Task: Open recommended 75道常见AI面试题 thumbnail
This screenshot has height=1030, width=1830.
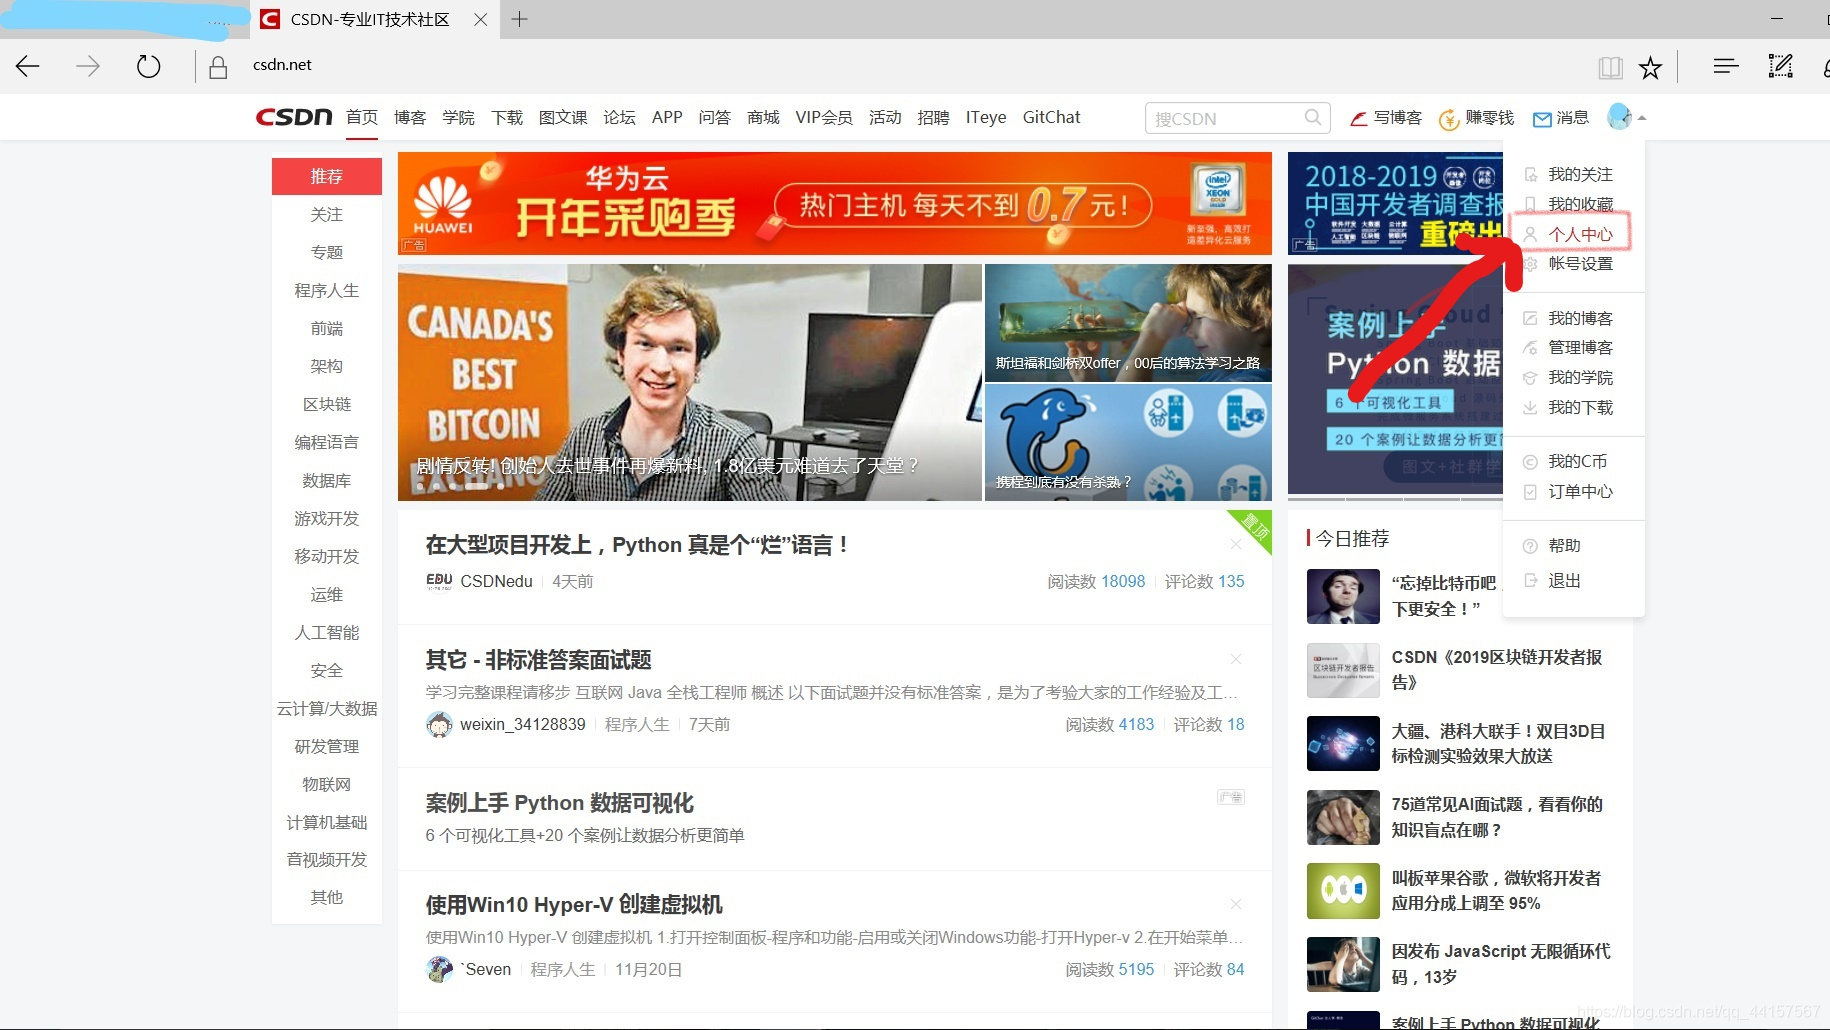Action: pyautogui.click(x=1343, y=817)
